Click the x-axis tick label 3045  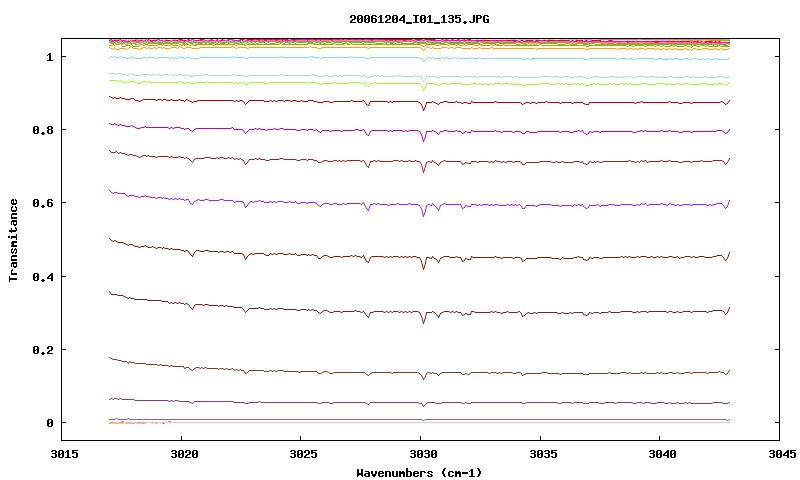tap(782, 454)
